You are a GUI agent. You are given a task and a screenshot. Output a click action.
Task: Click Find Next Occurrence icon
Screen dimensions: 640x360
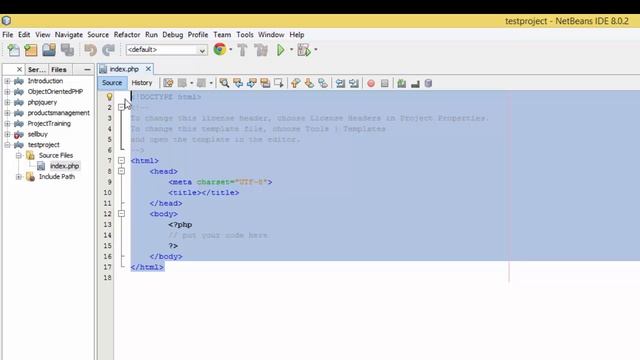[251, 83]
